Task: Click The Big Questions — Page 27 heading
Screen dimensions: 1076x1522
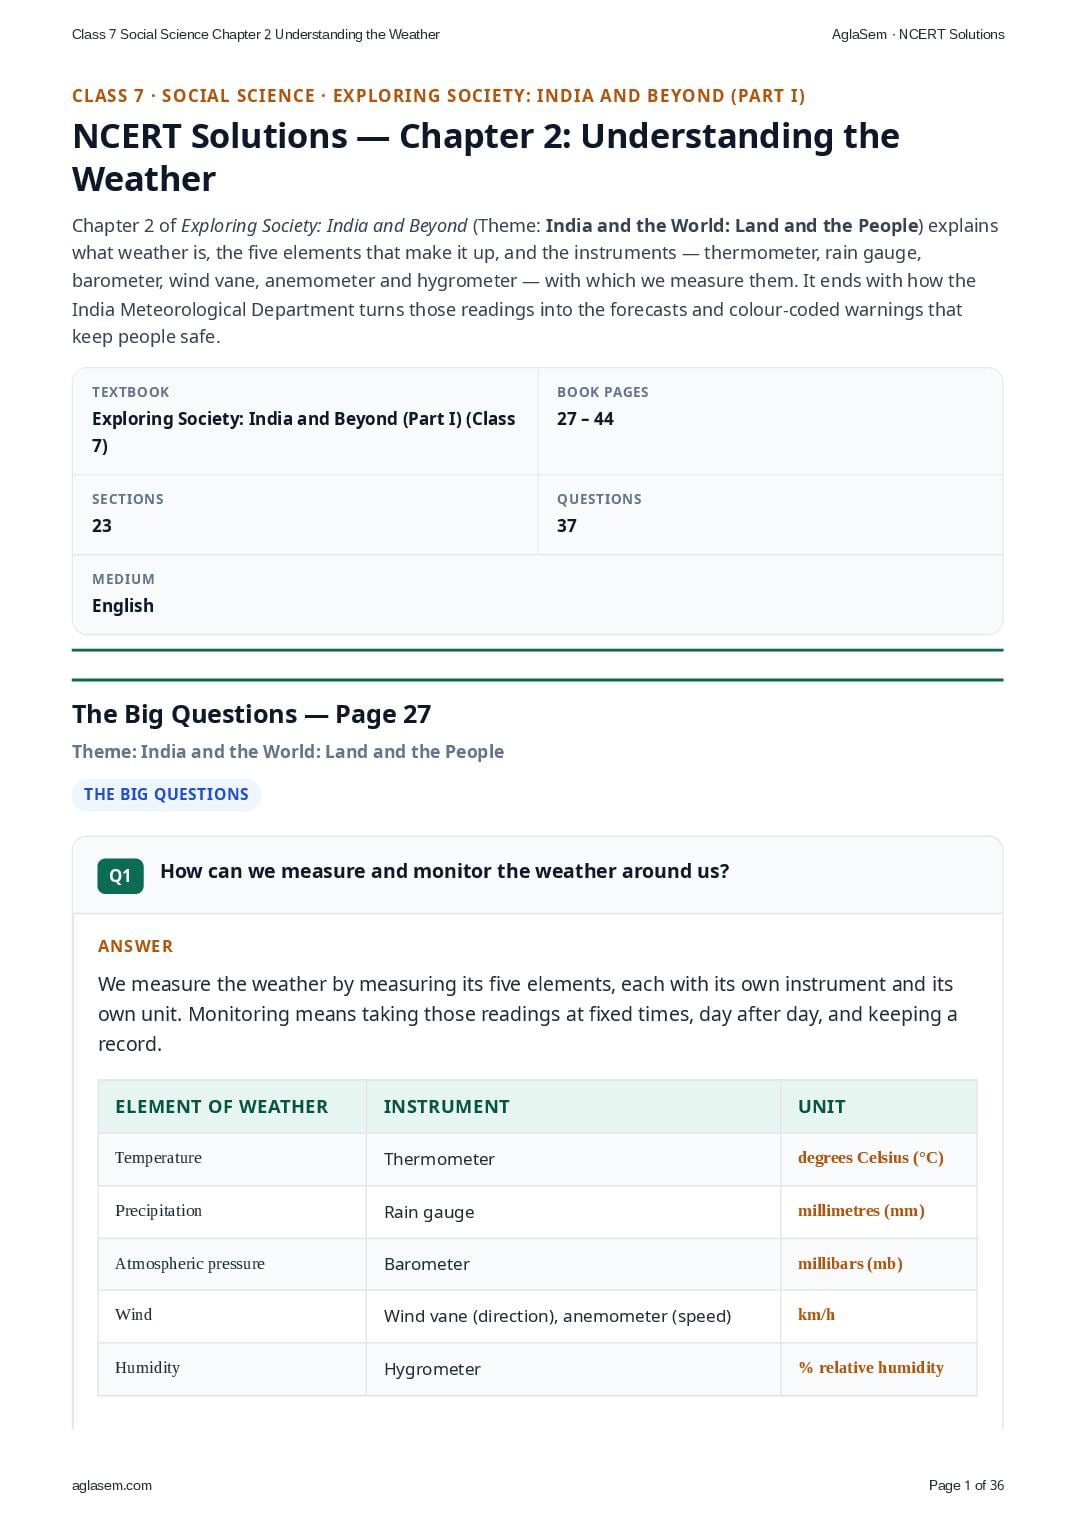Action: coord(252,715)
